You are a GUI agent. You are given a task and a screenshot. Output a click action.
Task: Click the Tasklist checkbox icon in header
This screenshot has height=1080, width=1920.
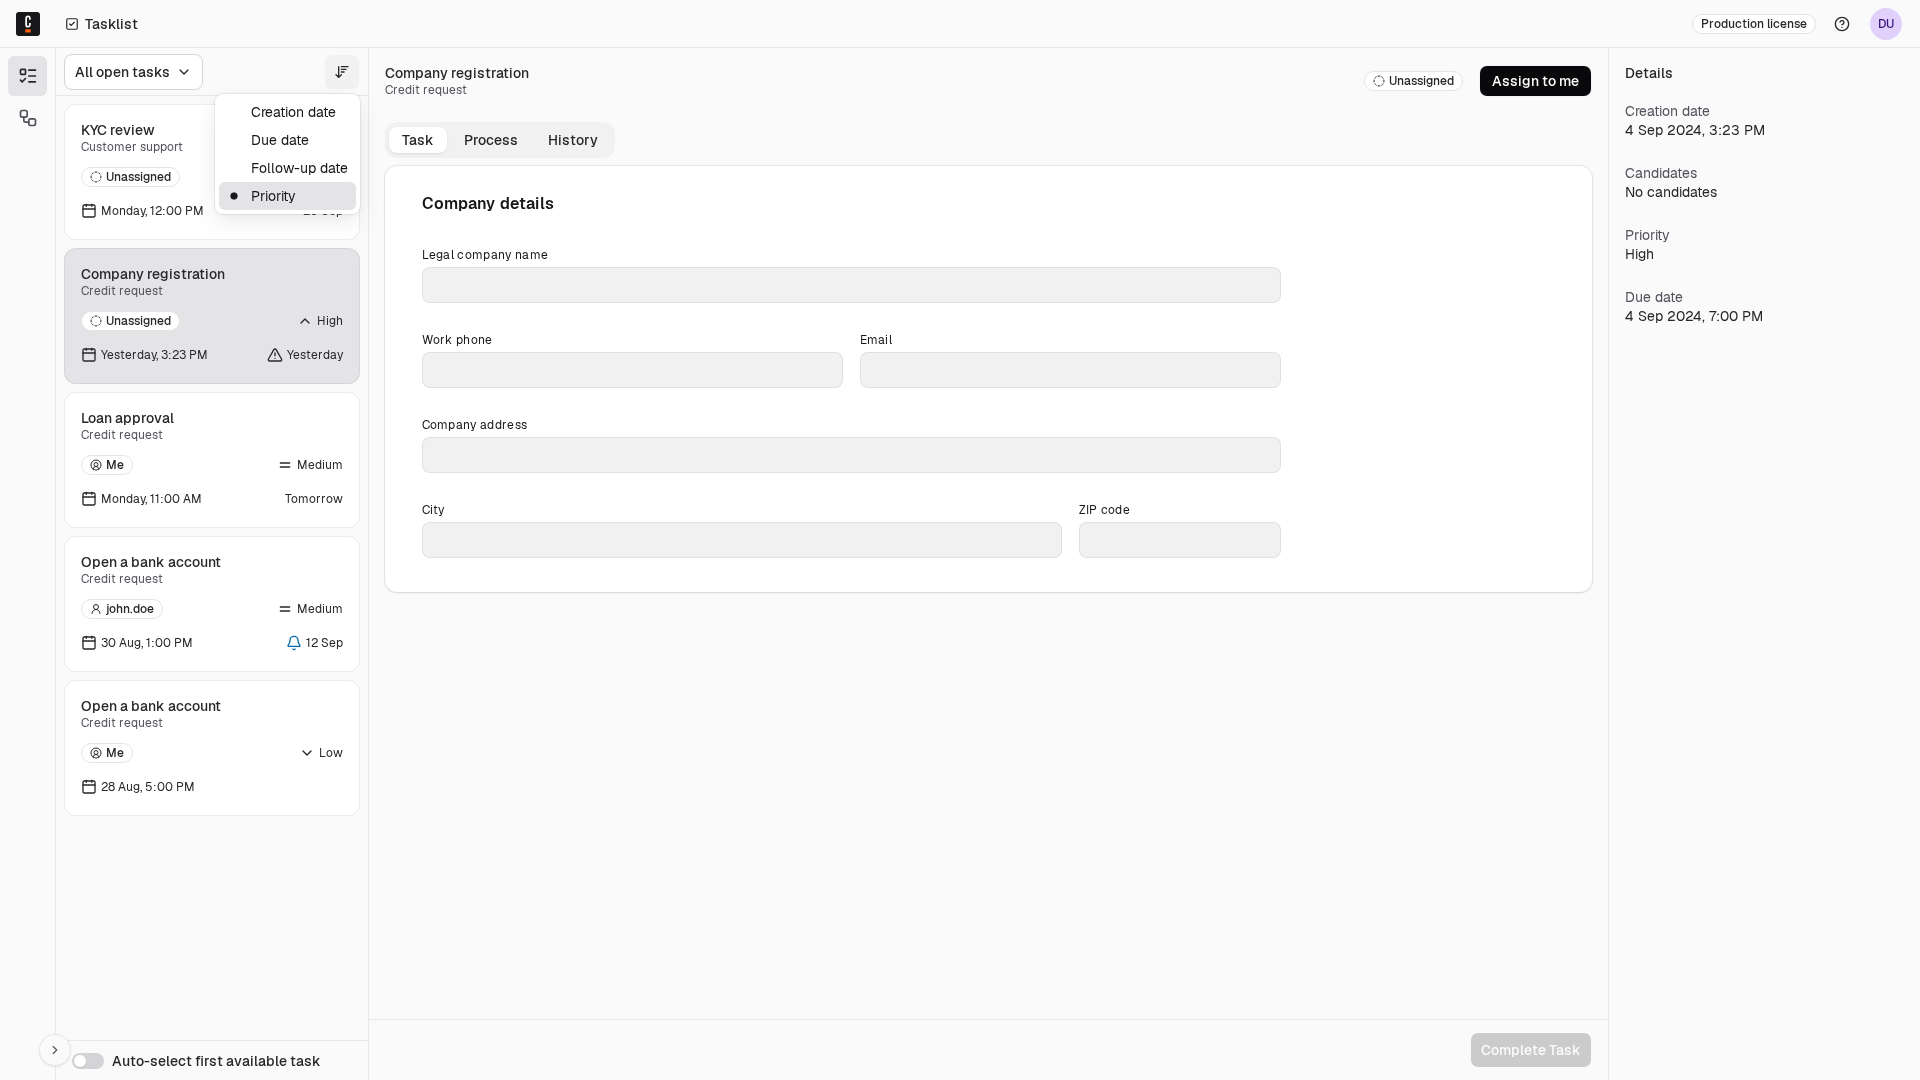pos(72,24)
